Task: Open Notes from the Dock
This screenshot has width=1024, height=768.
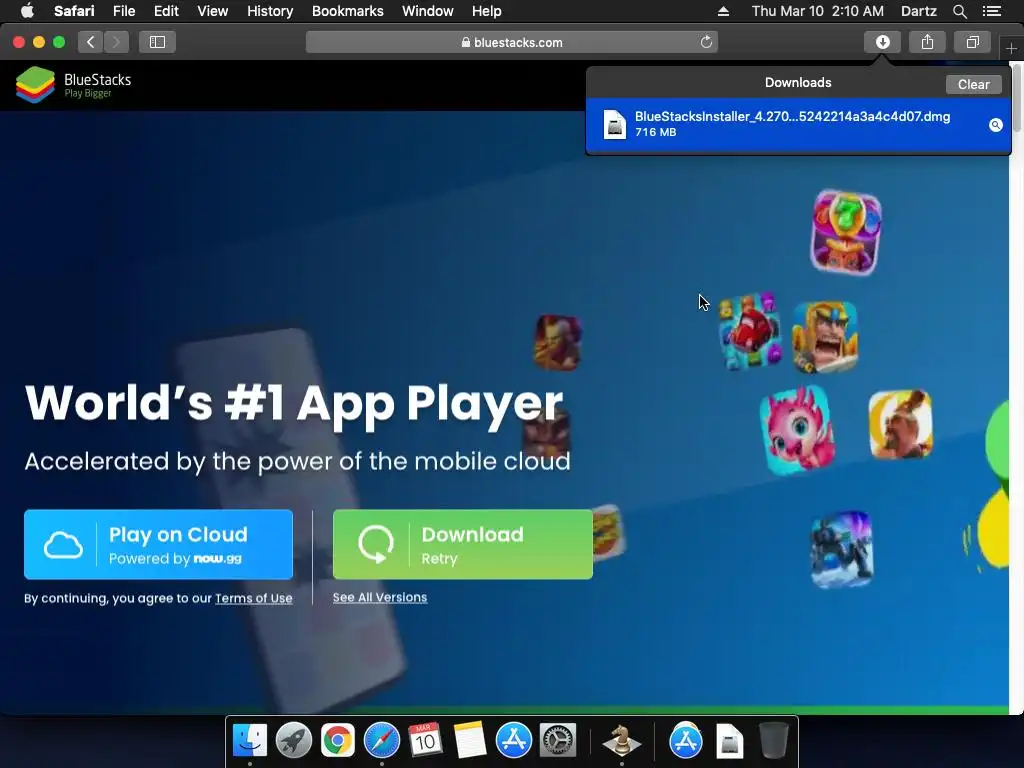Action: [x=470, y=741]
